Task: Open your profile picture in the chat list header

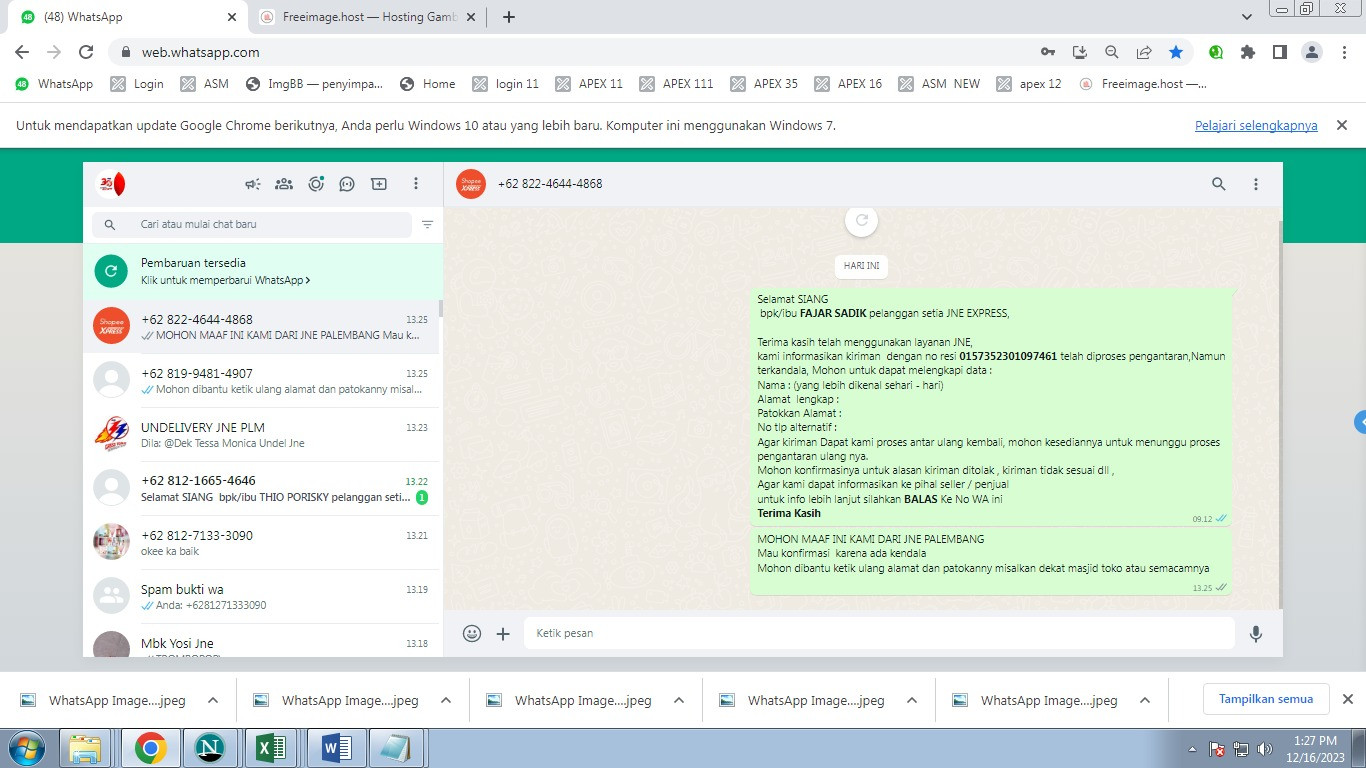Action: click(x=110, y=184)
